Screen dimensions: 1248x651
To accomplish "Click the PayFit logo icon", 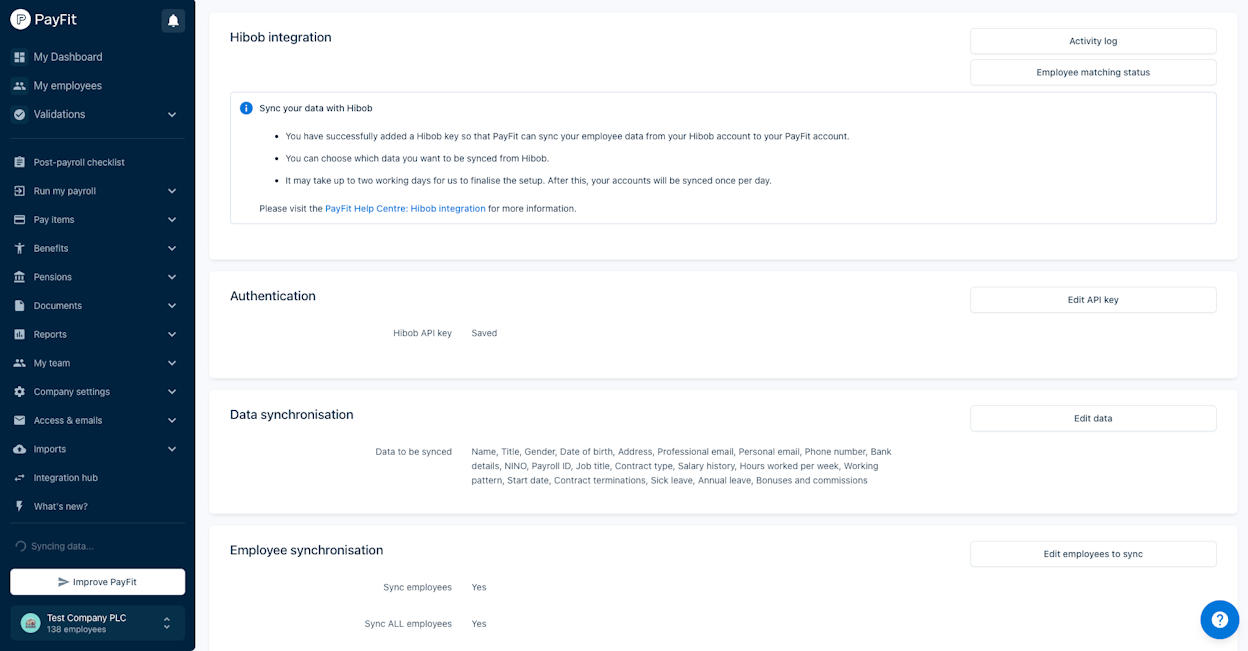I will point(20,19).
